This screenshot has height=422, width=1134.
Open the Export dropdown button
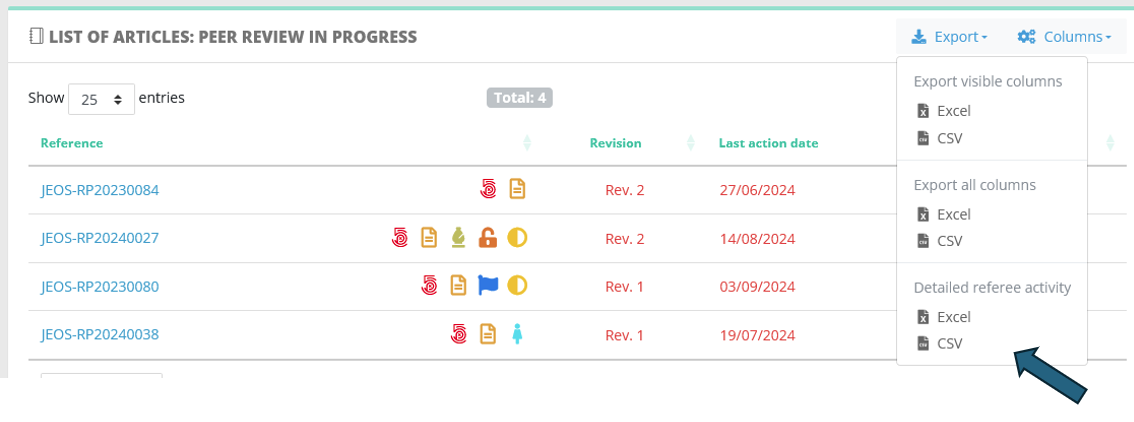(x=949, y=37)
